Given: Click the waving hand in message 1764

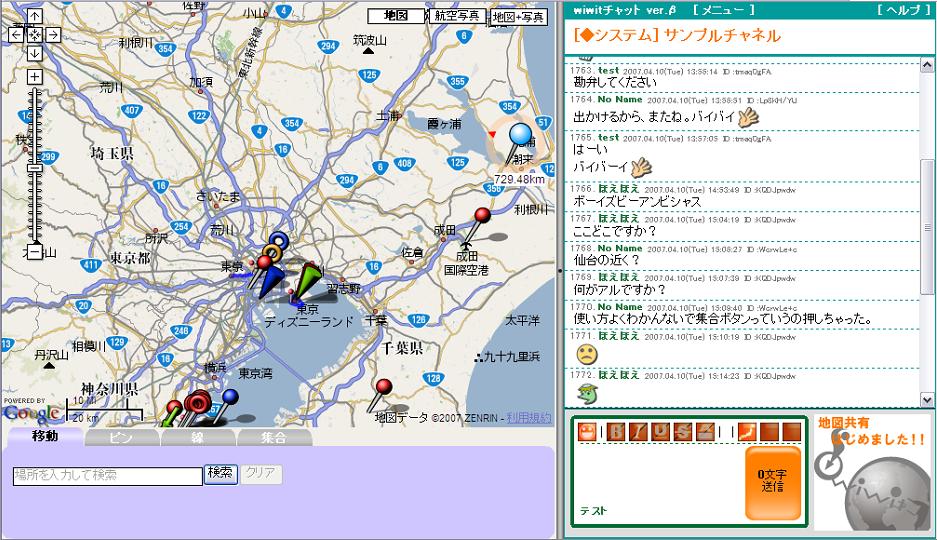Looking at the screenshot, I should coord(748,117).
